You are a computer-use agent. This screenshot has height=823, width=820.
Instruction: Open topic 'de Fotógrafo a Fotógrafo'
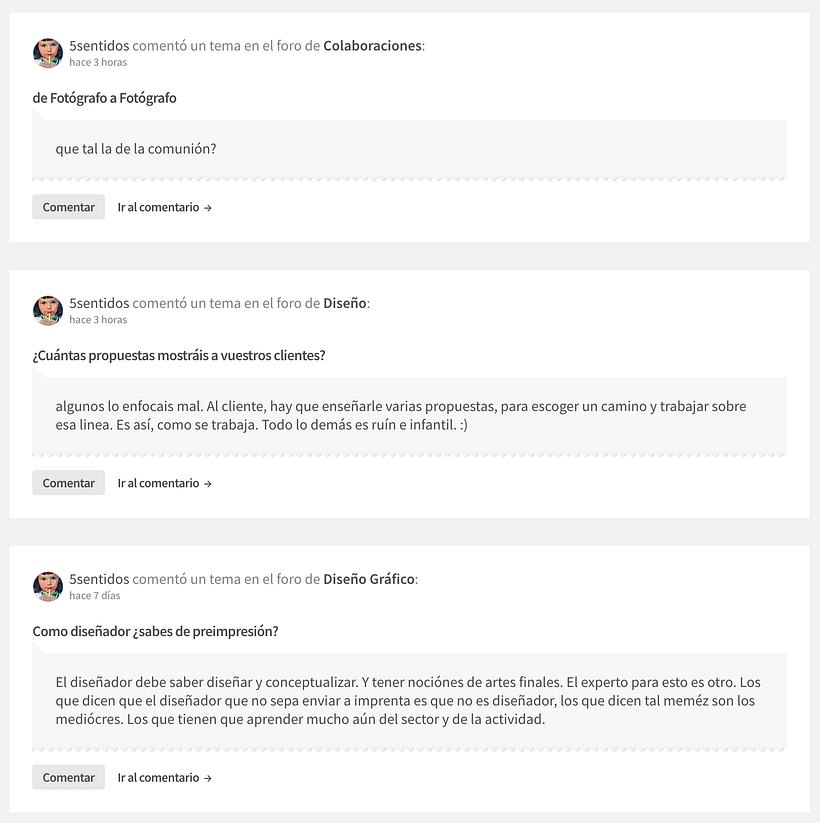104,98
